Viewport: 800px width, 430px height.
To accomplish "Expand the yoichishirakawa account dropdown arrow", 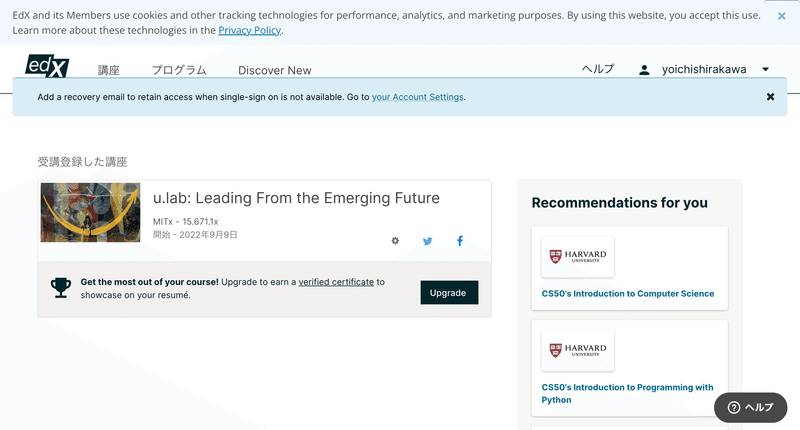I will [765, 69].
